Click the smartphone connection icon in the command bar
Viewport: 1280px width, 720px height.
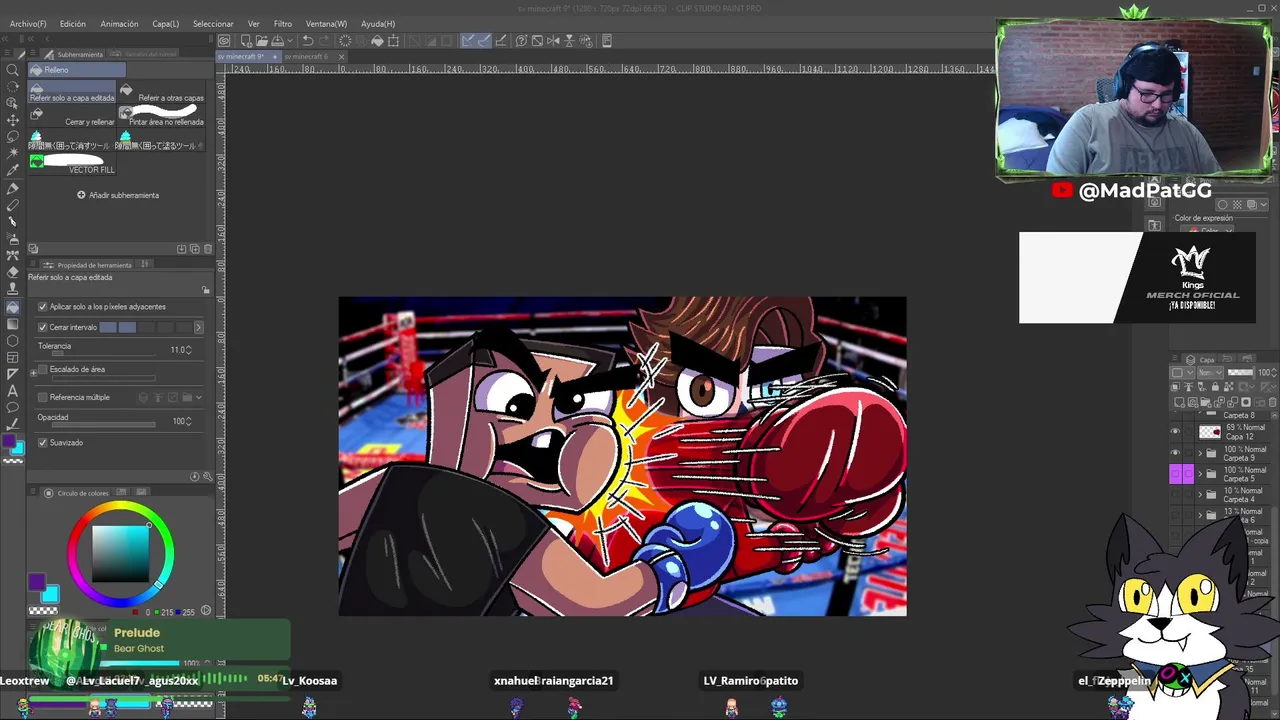[606, 41]
